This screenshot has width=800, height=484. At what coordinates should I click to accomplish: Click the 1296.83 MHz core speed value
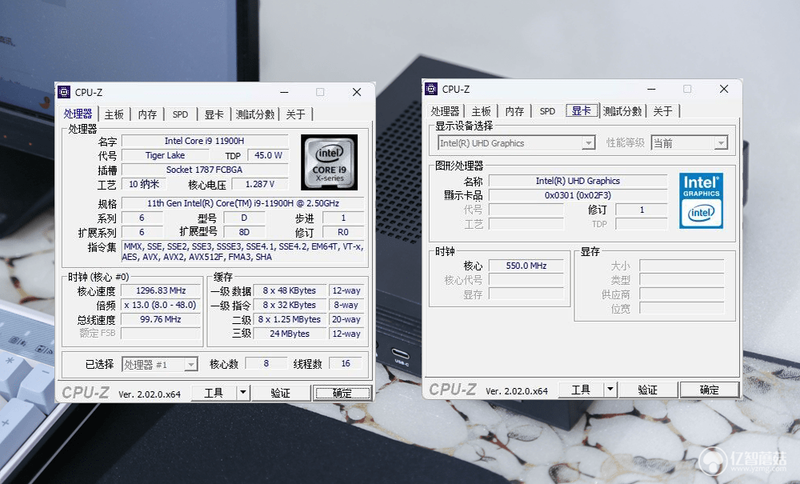(x=161, y=291)
